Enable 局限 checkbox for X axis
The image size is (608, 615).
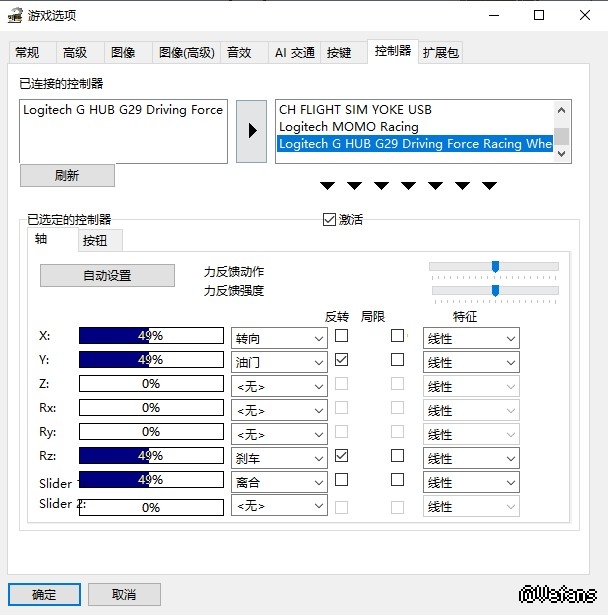397,336
